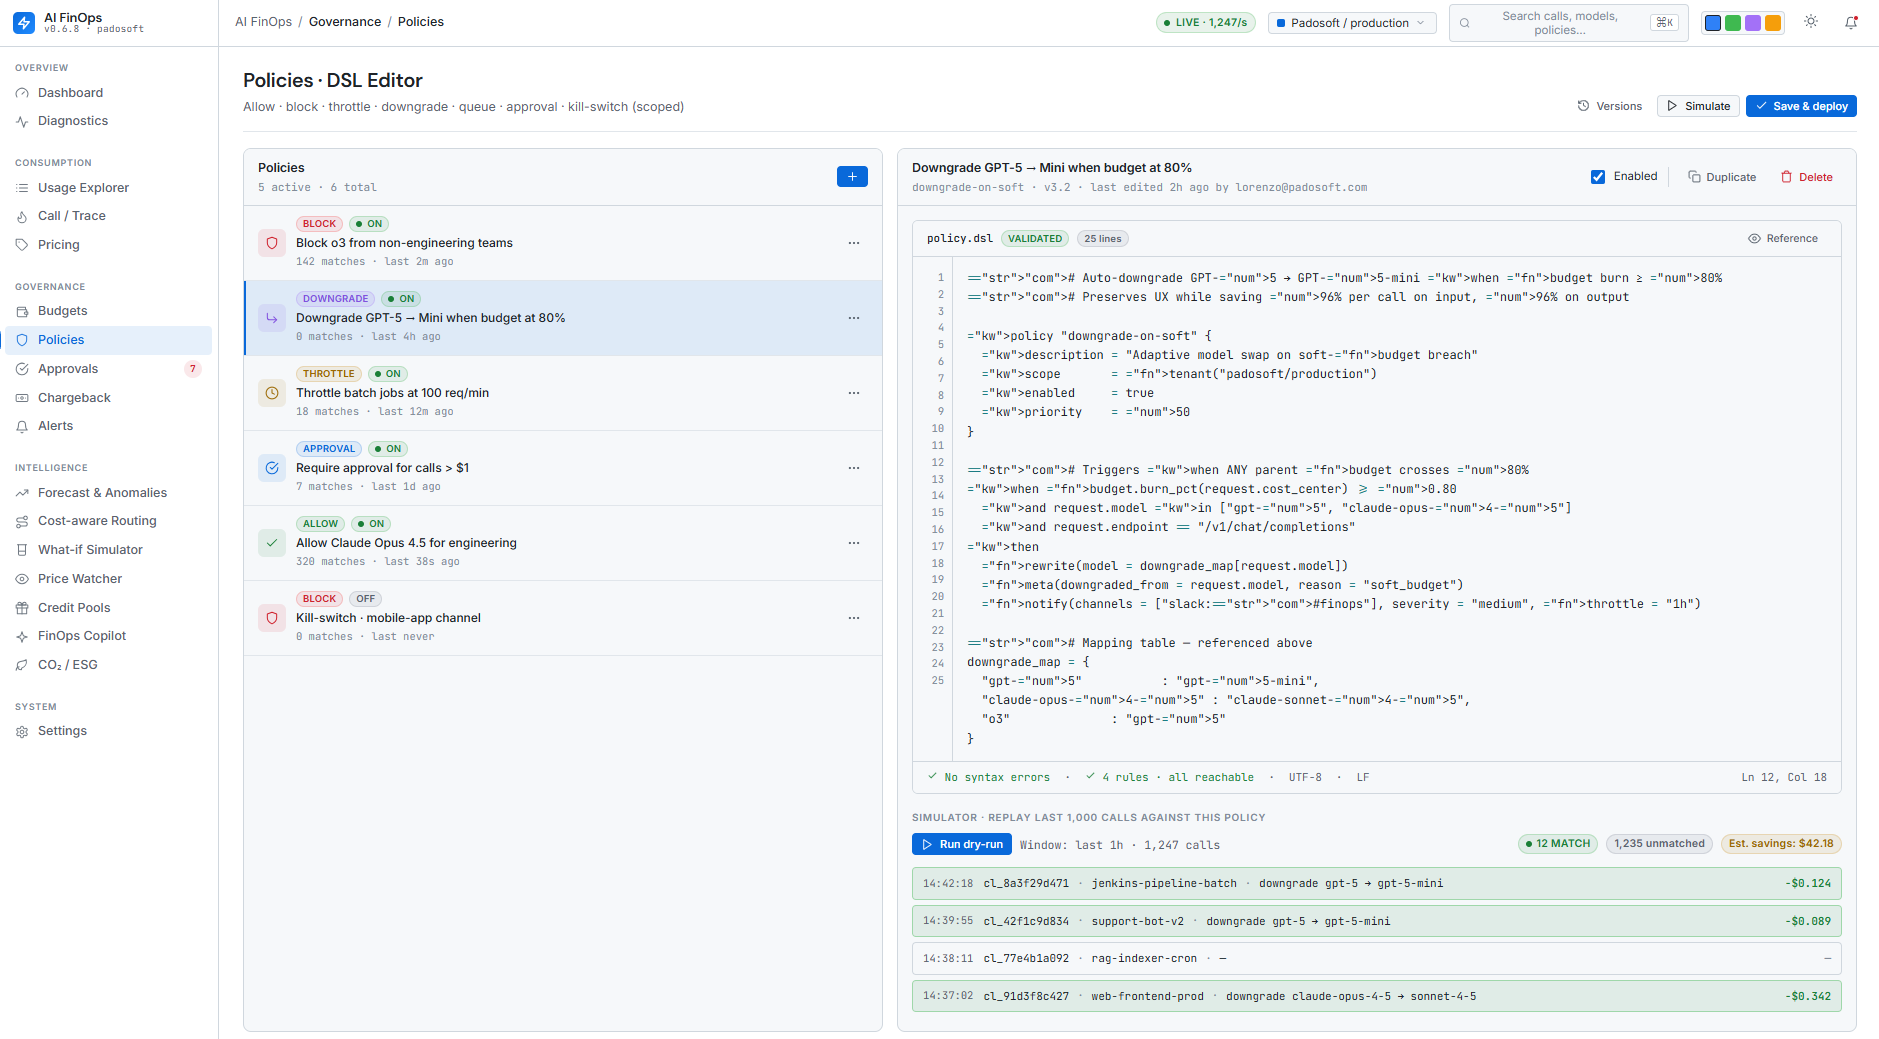1879x1039 pixels.
Task: Open the DSL Reference
Action: [1783, 239]
